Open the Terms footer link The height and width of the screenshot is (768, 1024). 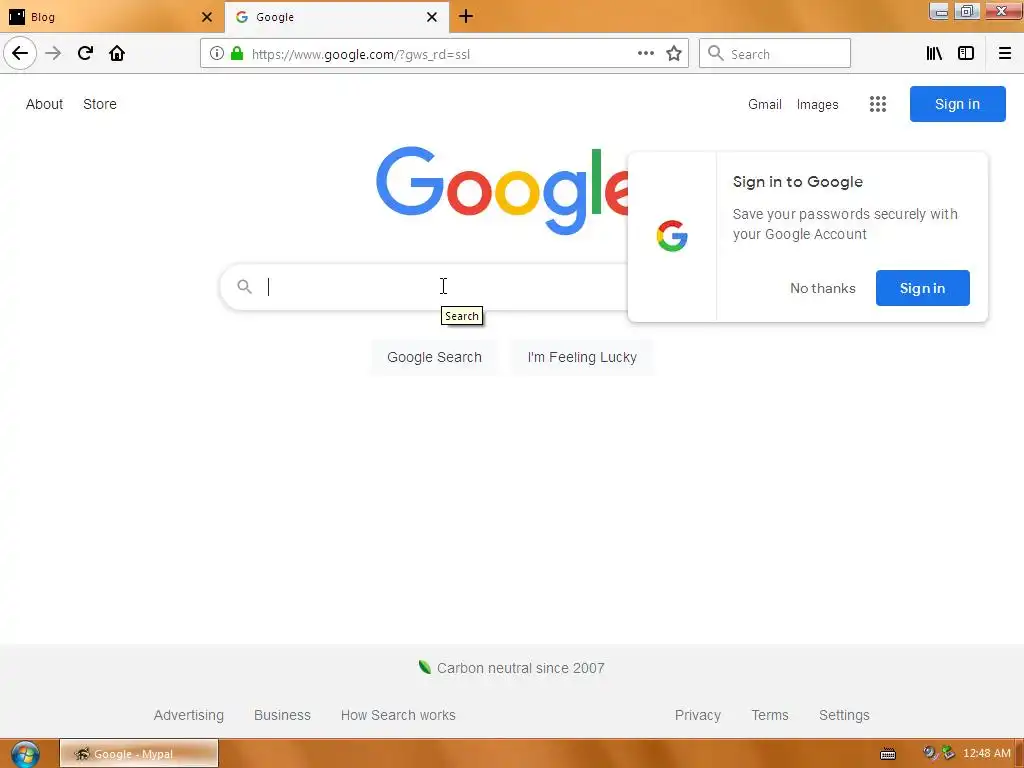[770, 715]
